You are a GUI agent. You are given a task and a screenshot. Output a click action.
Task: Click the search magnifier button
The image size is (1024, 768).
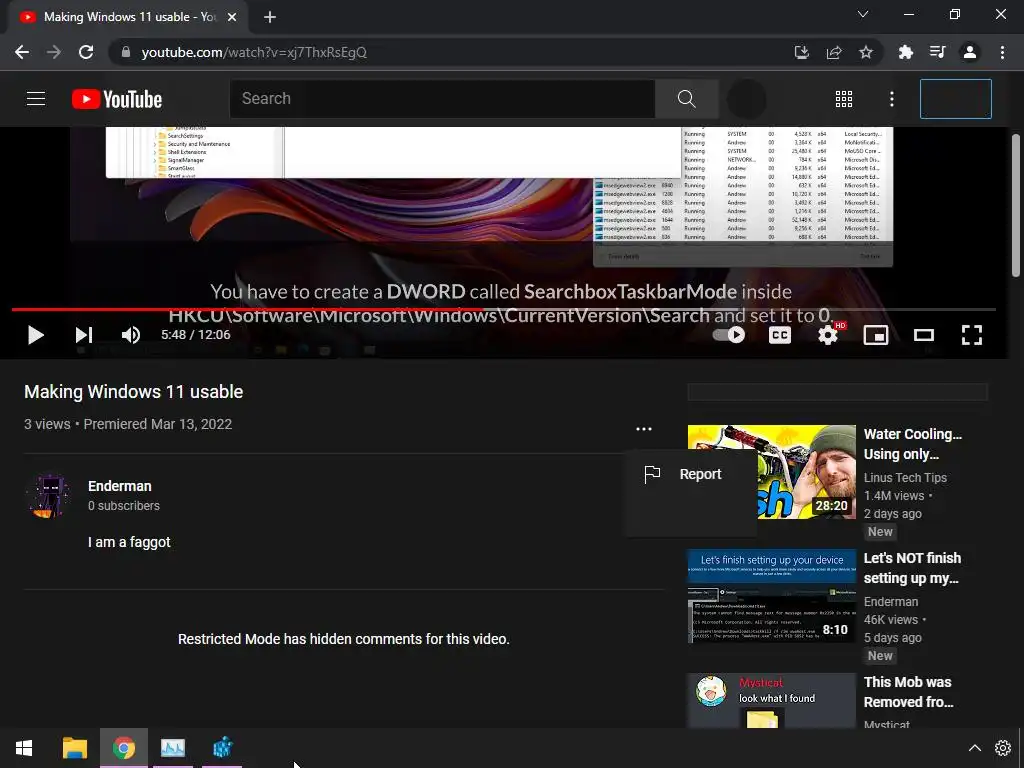686,99
